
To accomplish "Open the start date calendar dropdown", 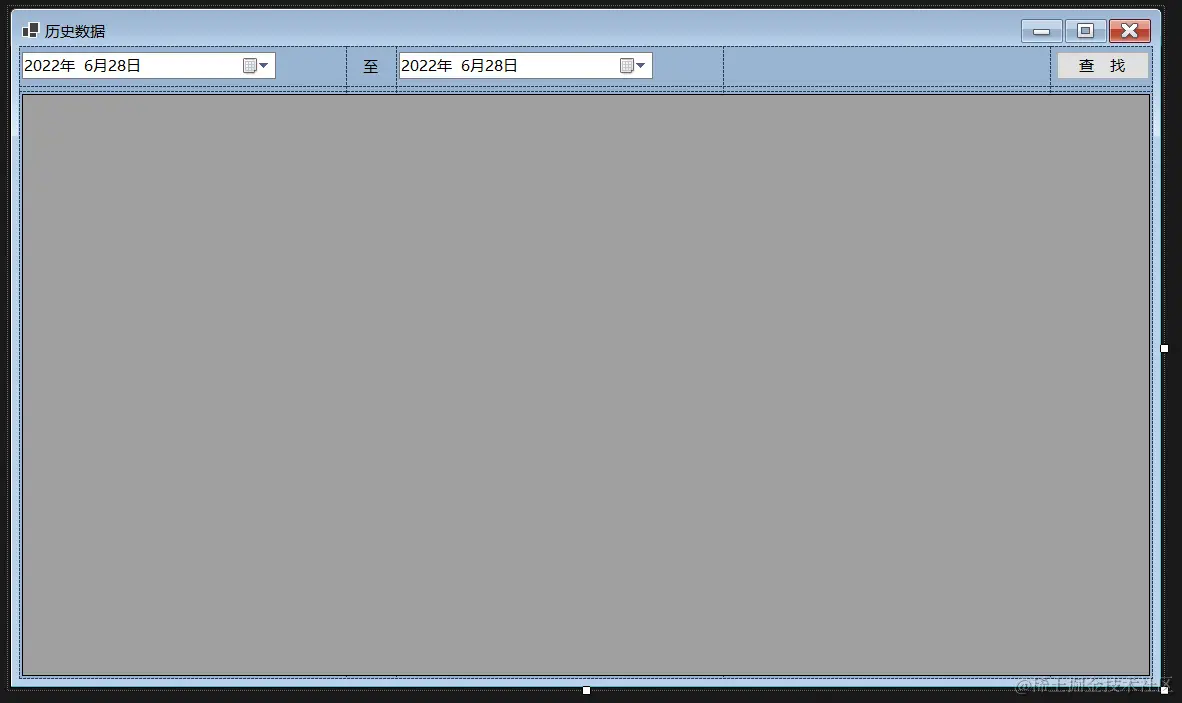I will (256, 66).
